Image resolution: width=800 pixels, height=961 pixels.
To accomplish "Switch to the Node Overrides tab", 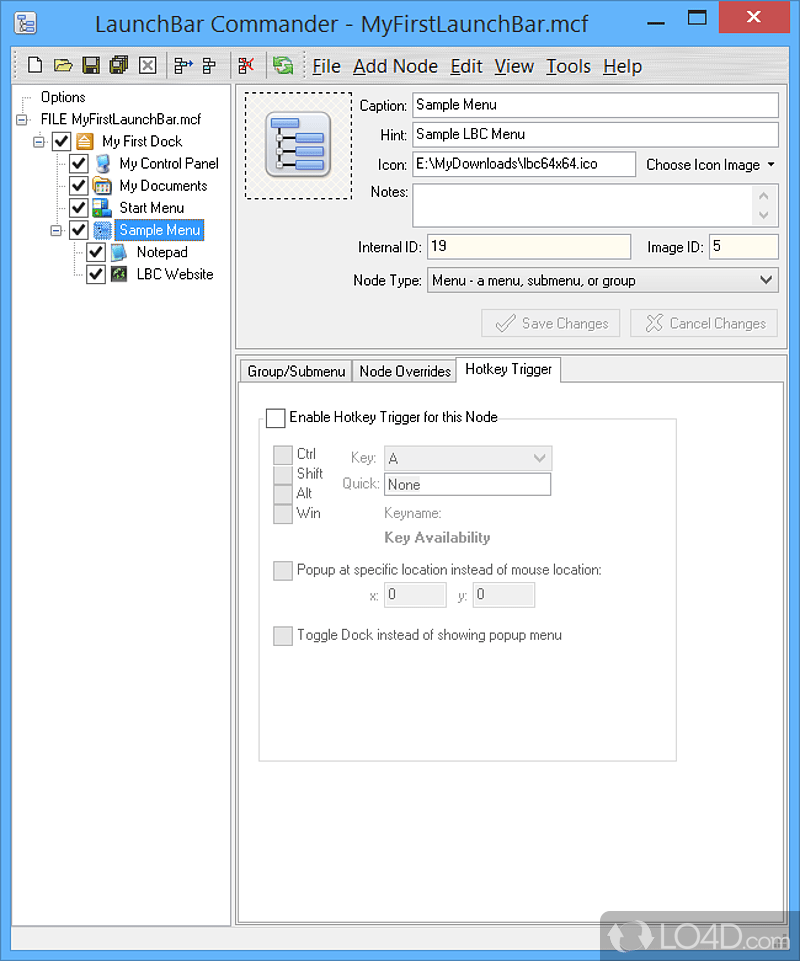I will tap(405, 371).
